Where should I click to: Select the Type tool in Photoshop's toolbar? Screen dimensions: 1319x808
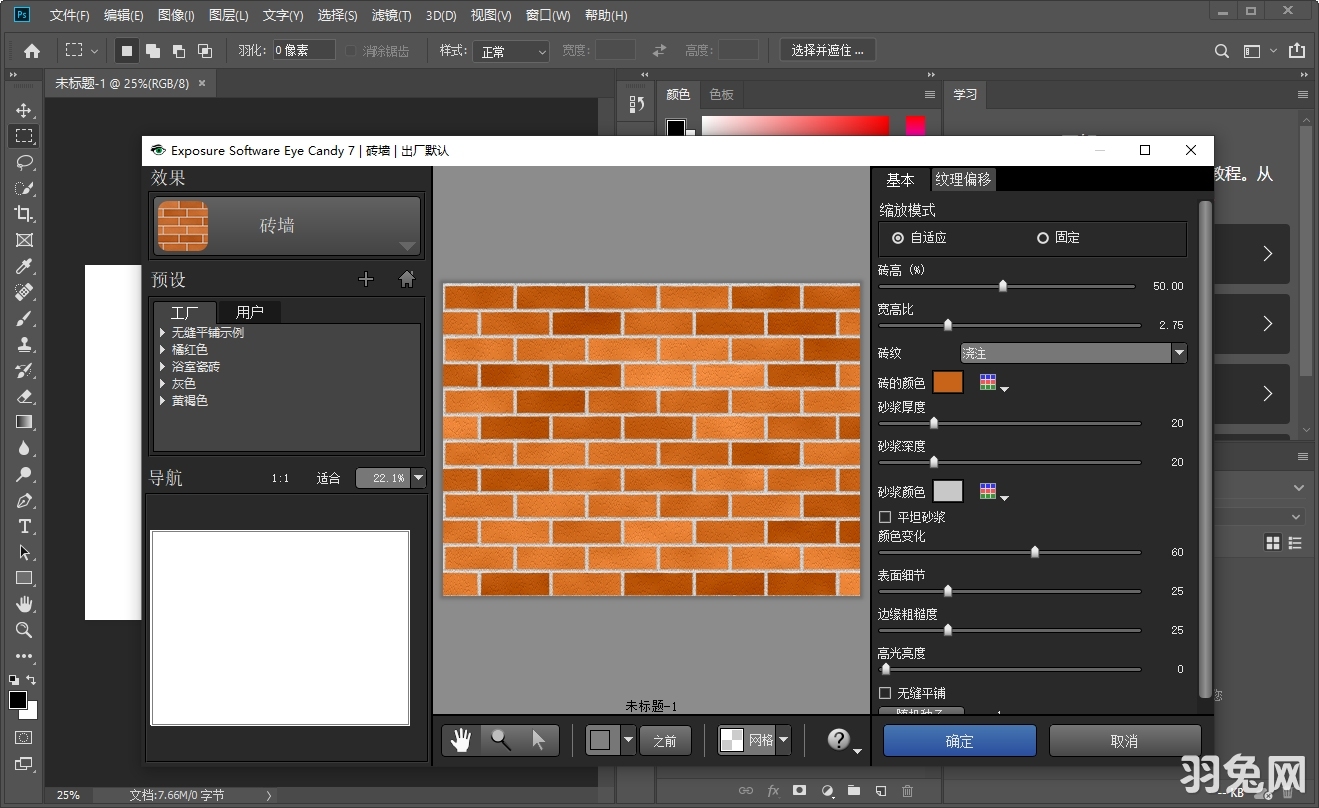(24, 527)
